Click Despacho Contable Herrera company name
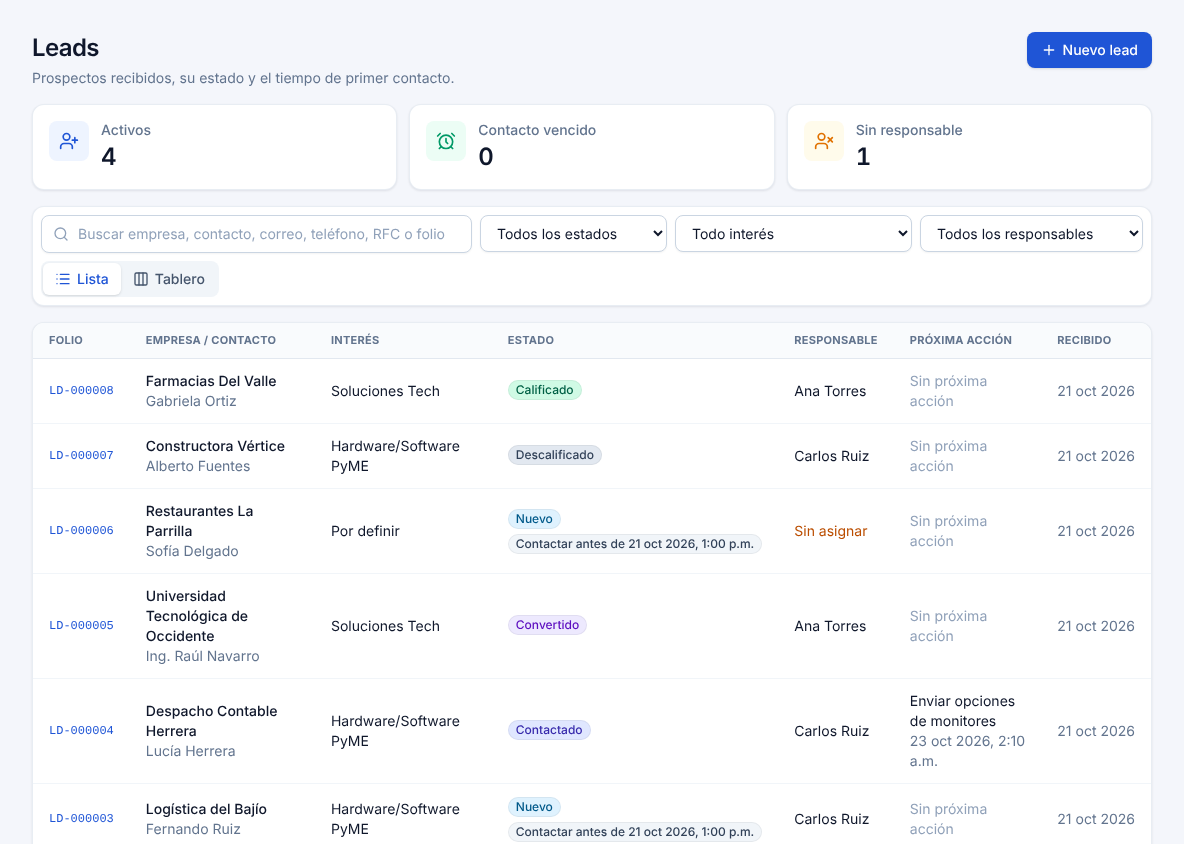 pyautogui.click(x=211, y=721)
